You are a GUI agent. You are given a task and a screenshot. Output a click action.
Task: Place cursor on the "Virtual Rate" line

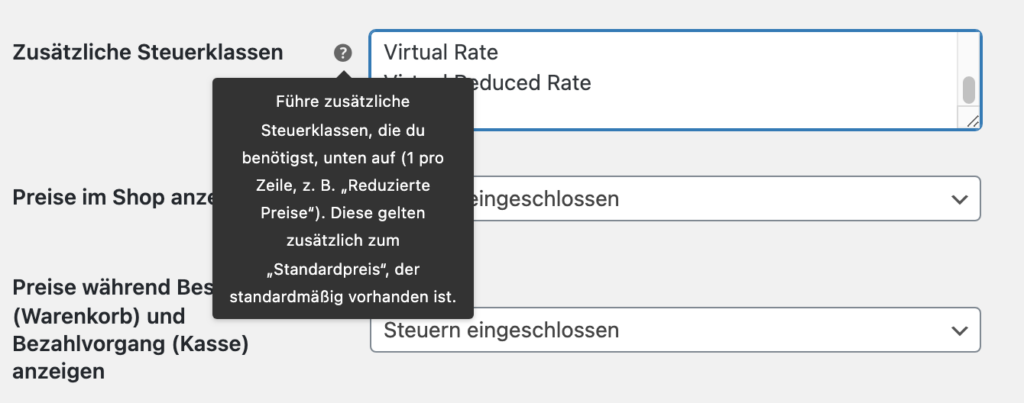441,52
